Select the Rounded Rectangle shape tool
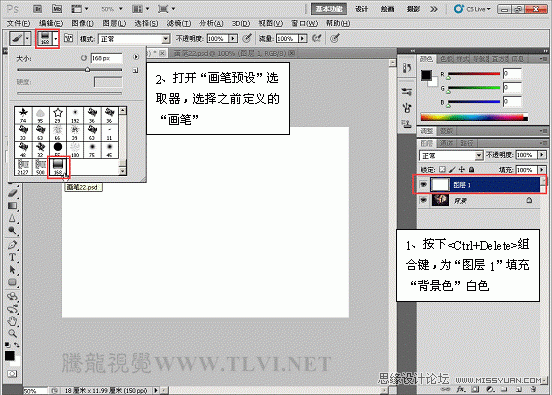Image resolution: width=552 pixels, height=395 pixels. (x=12, y=282)
